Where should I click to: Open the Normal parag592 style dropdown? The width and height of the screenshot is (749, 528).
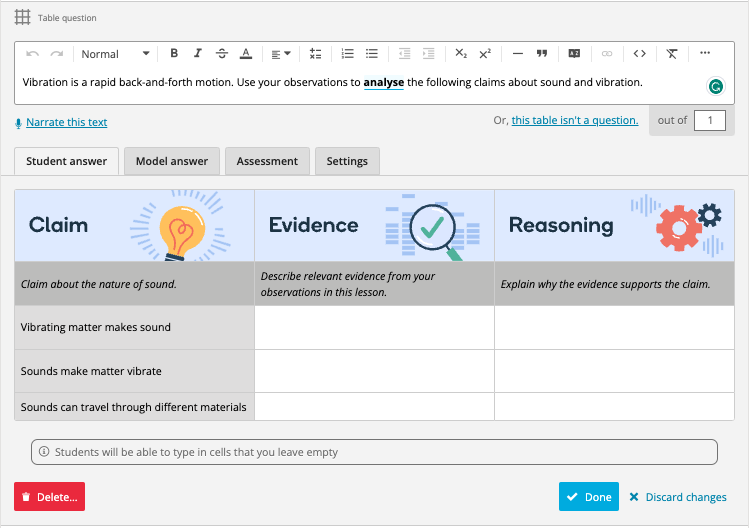click(x=114, y=54)
